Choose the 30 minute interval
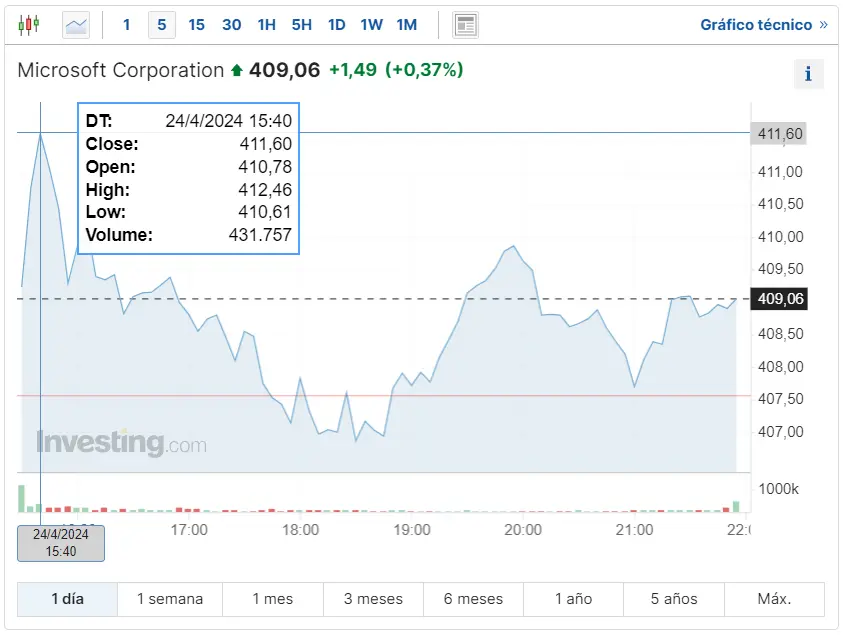The height and width of the screenshot is (635, 843). 231,25
